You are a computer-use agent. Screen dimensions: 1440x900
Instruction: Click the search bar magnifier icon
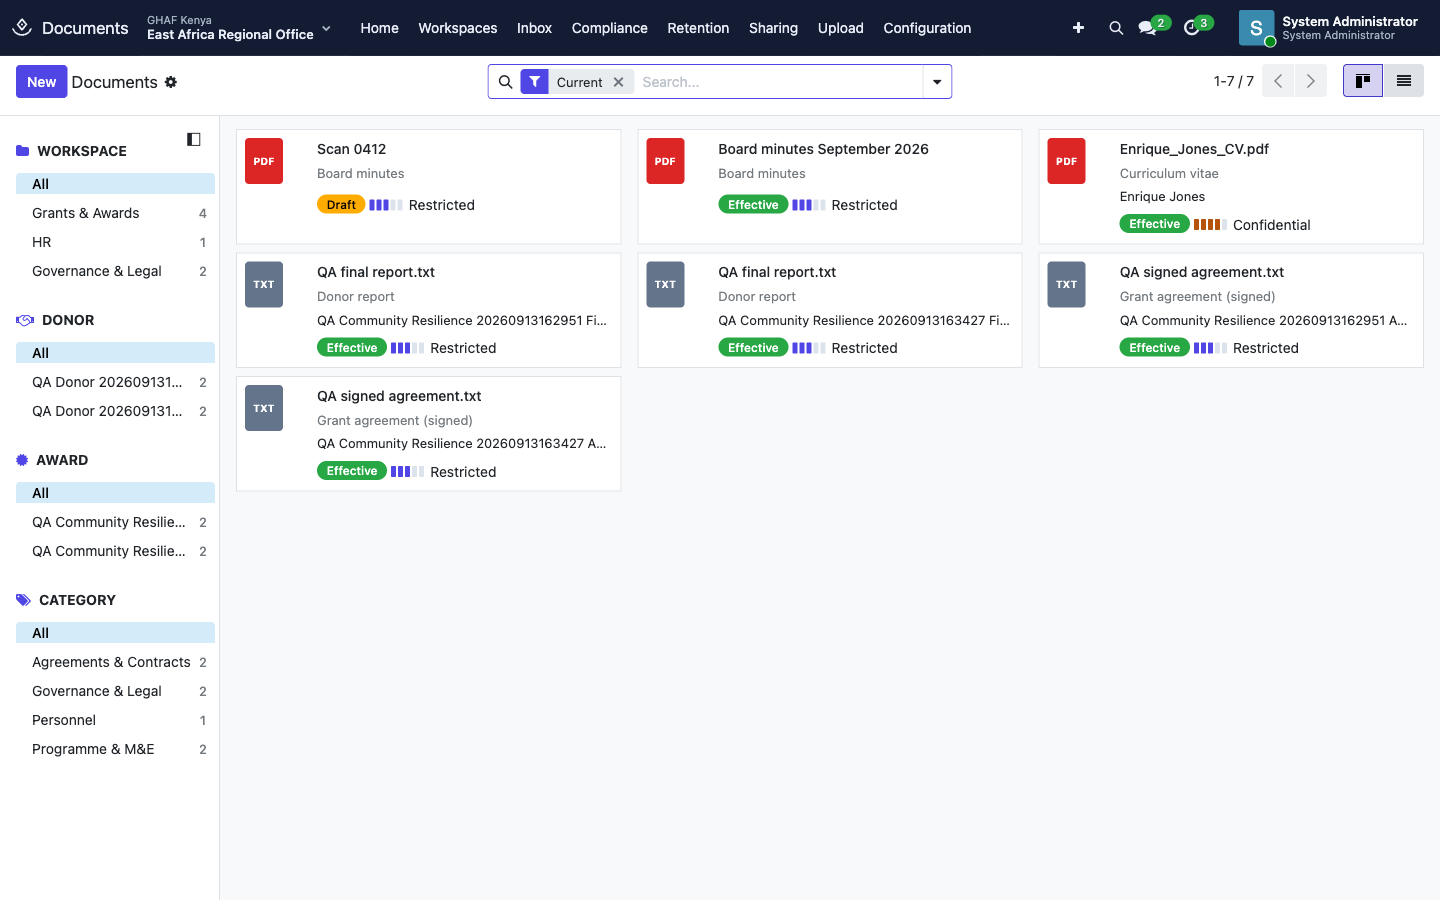pos(505,82)
